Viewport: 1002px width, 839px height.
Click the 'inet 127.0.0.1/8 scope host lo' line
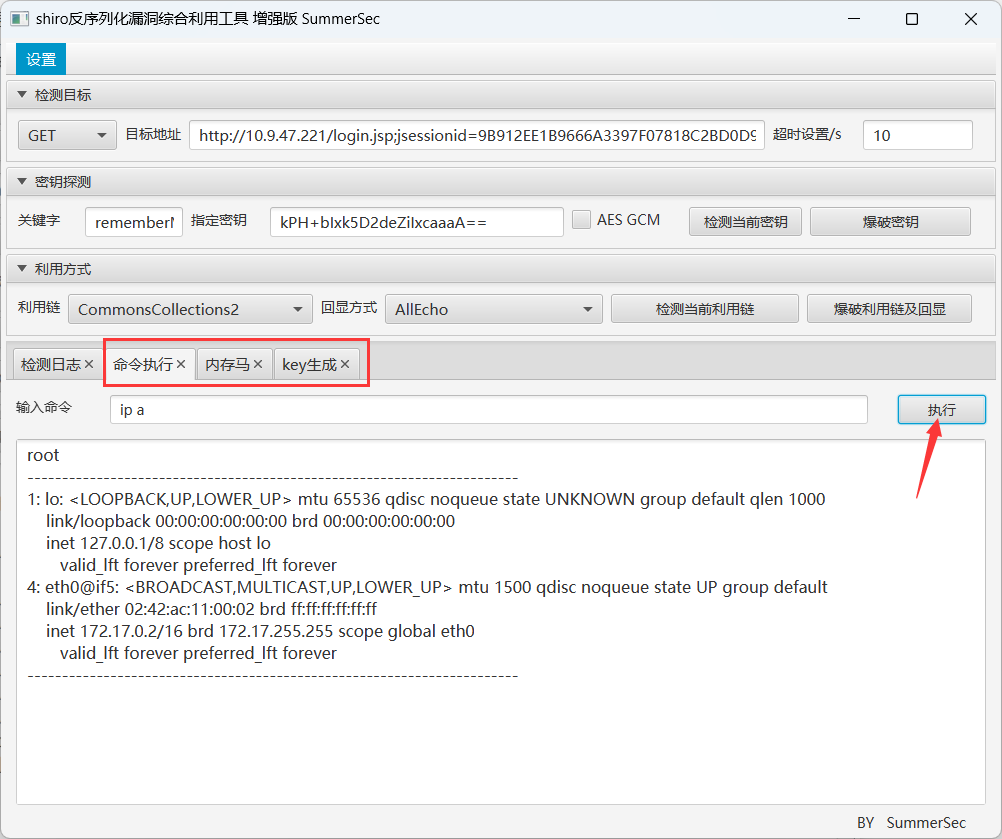point(158,543)
